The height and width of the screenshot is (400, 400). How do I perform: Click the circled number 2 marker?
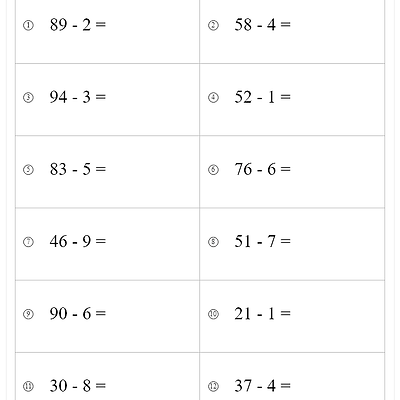(x=213, y=25)
